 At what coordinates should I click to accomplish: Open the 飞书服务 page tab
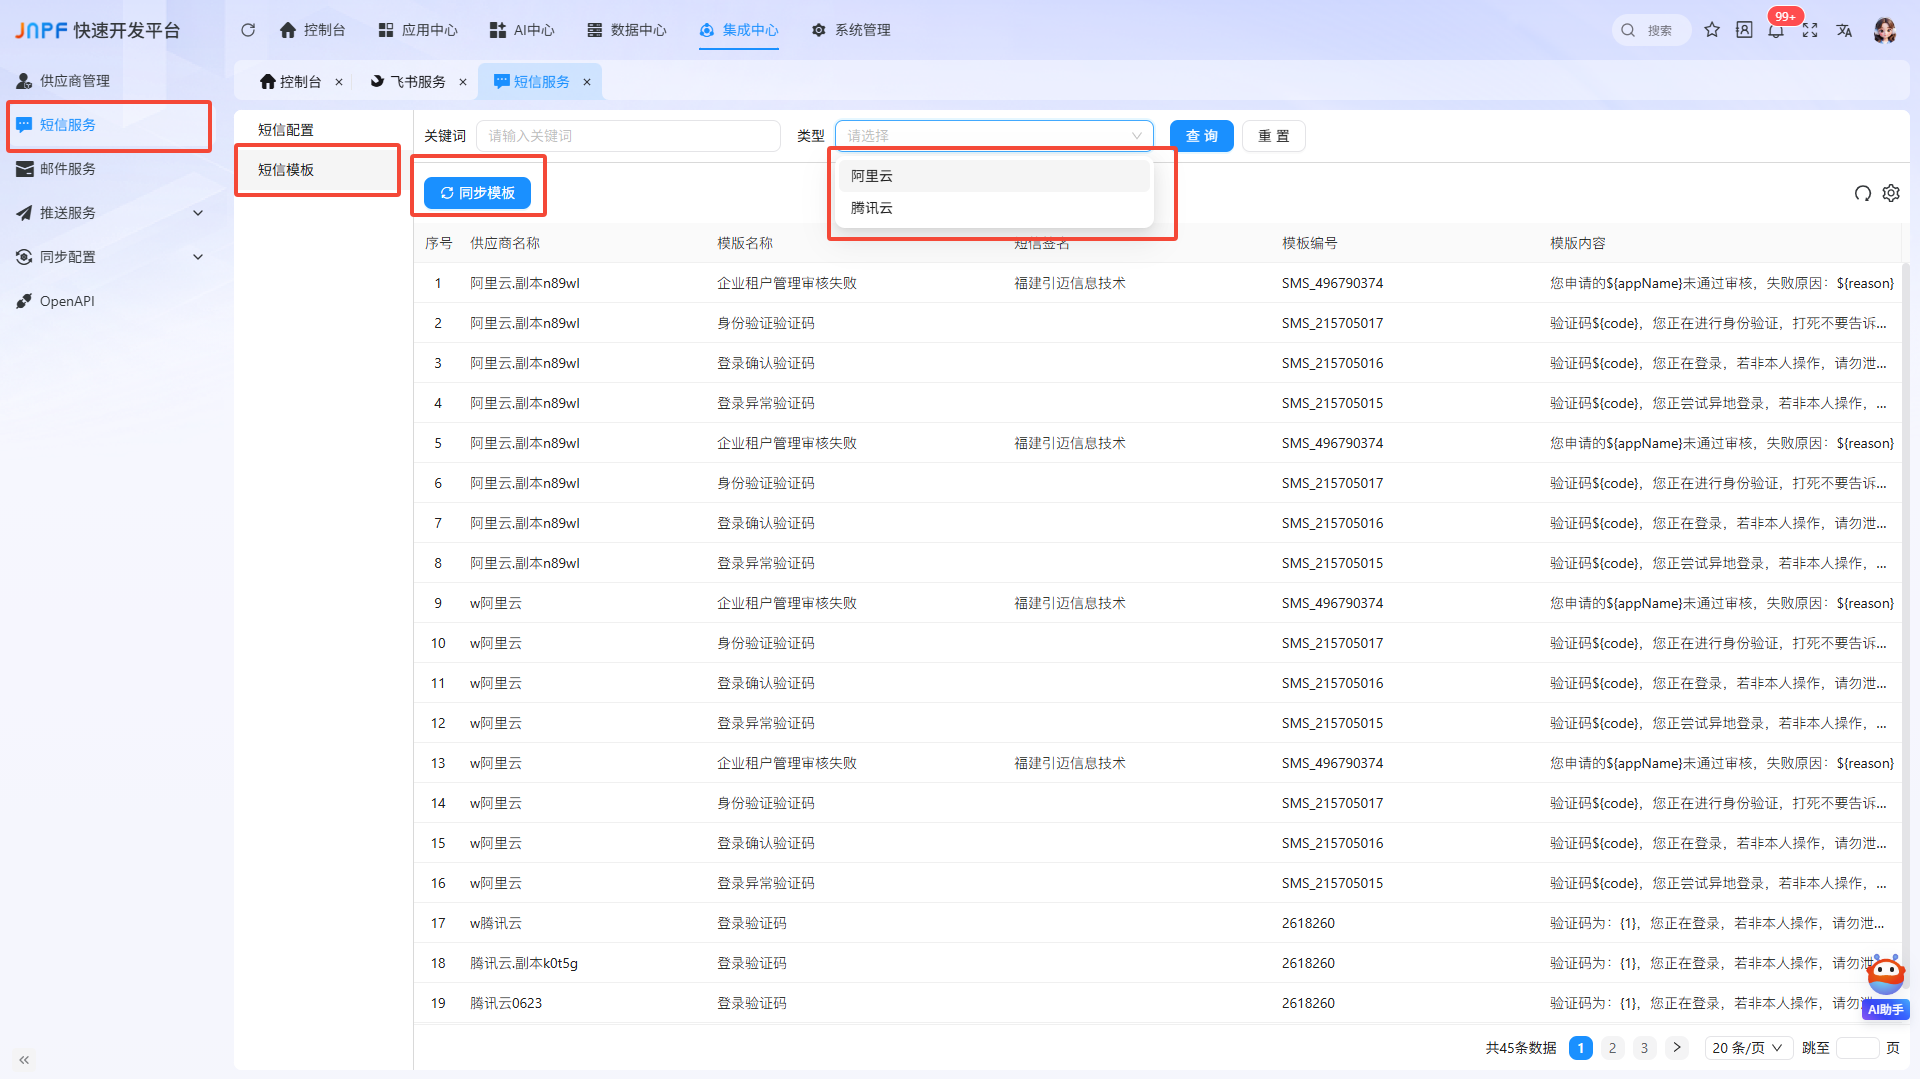408,82
